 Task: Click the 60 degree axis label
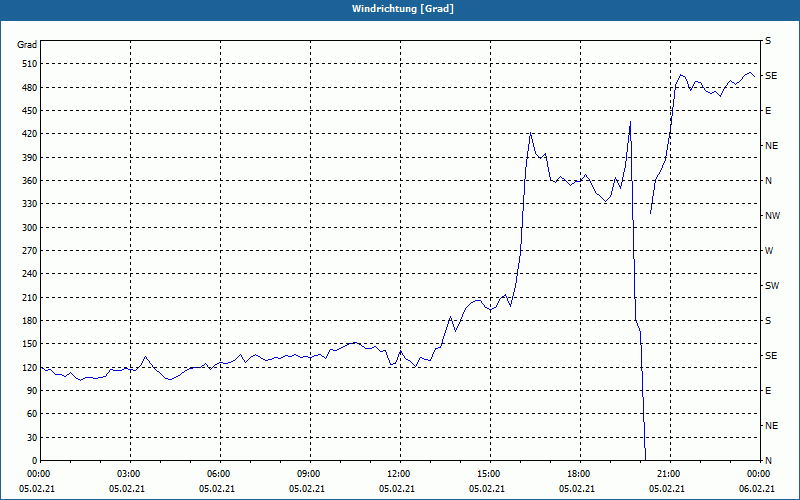[32, 414]
